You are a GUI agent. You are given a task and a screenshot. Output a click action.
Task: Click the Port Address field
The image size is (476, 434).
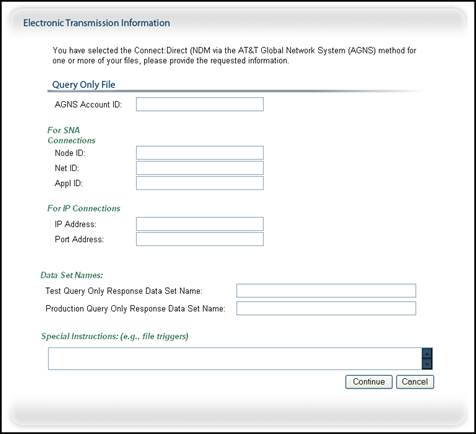click(200, 239)
